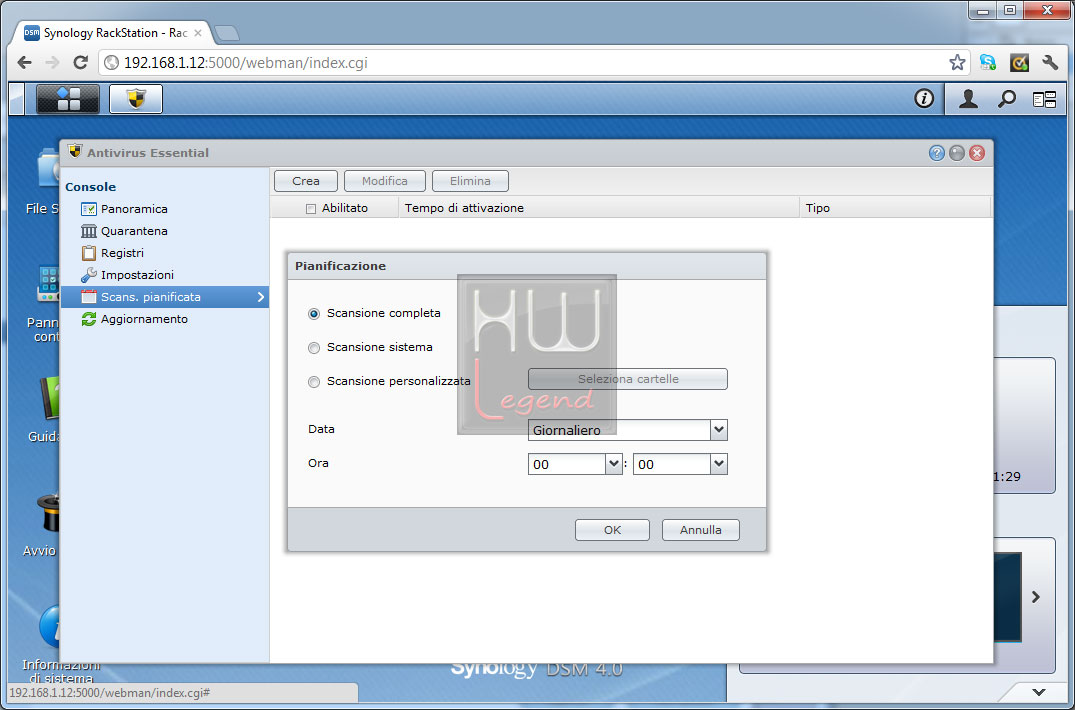1075x710 pixels.
Task: Open the Scans. pianificata section
Action: click(165, 297)
